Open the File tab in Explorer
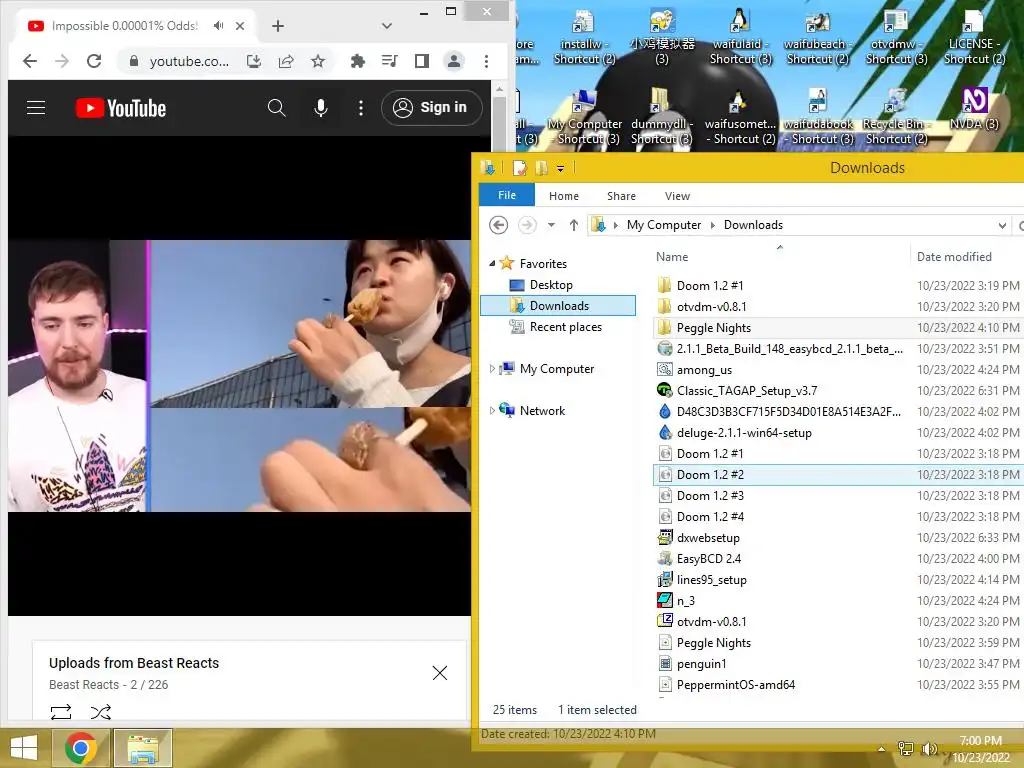Viewport: 1024px width, 768px height. pos(507,195)
